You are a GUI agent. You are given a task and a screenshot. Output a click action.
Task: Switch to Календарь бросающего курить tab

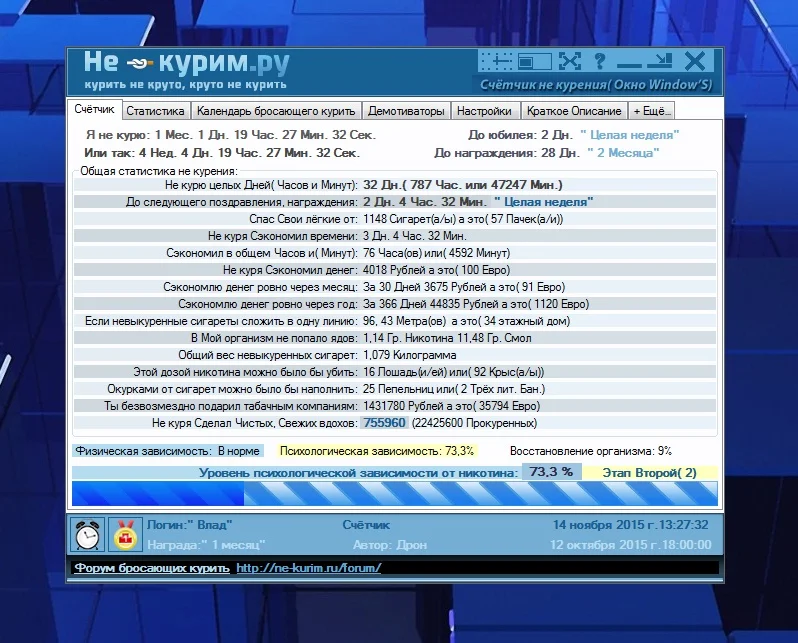[x=275, y=112]
